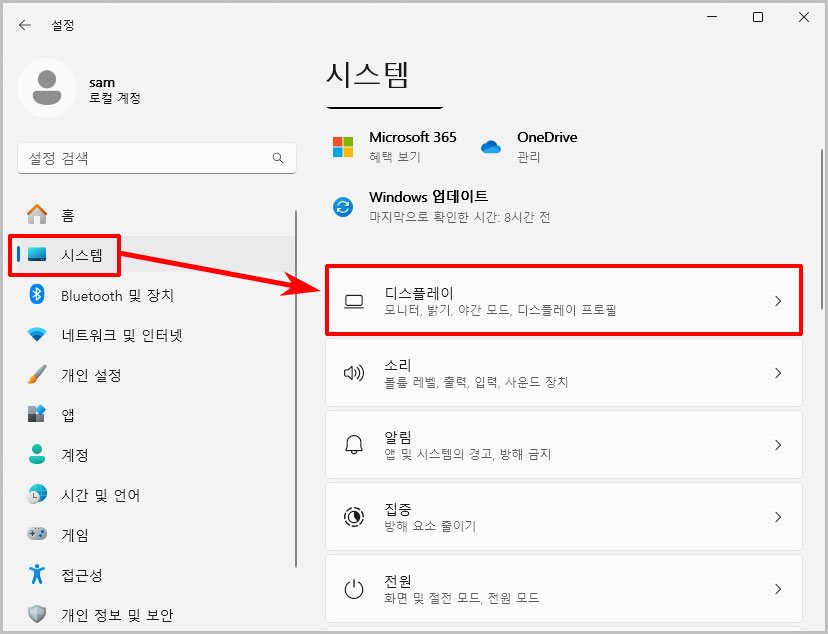This screenshot has height=634, width=828.
Task: Select the 소리 speaker icon
Action: point(352,372)
